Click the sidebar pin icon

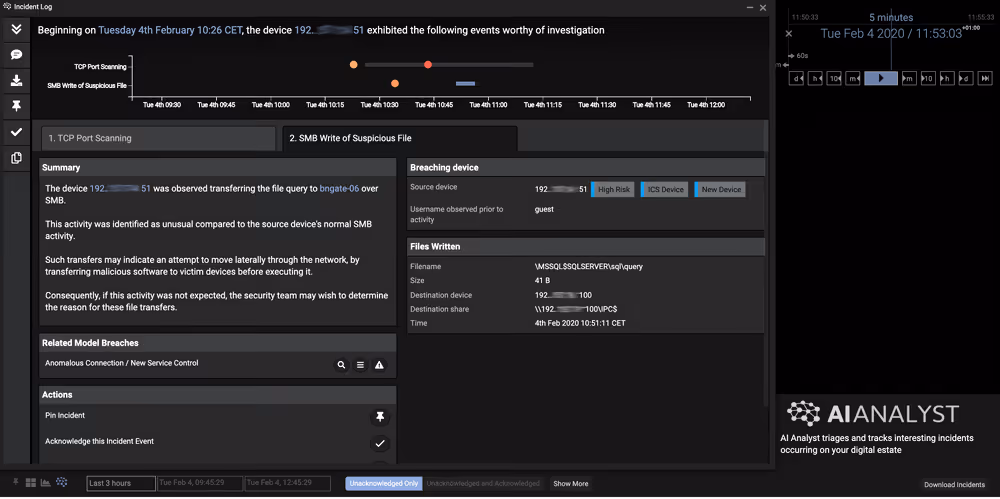pos(17,107)
